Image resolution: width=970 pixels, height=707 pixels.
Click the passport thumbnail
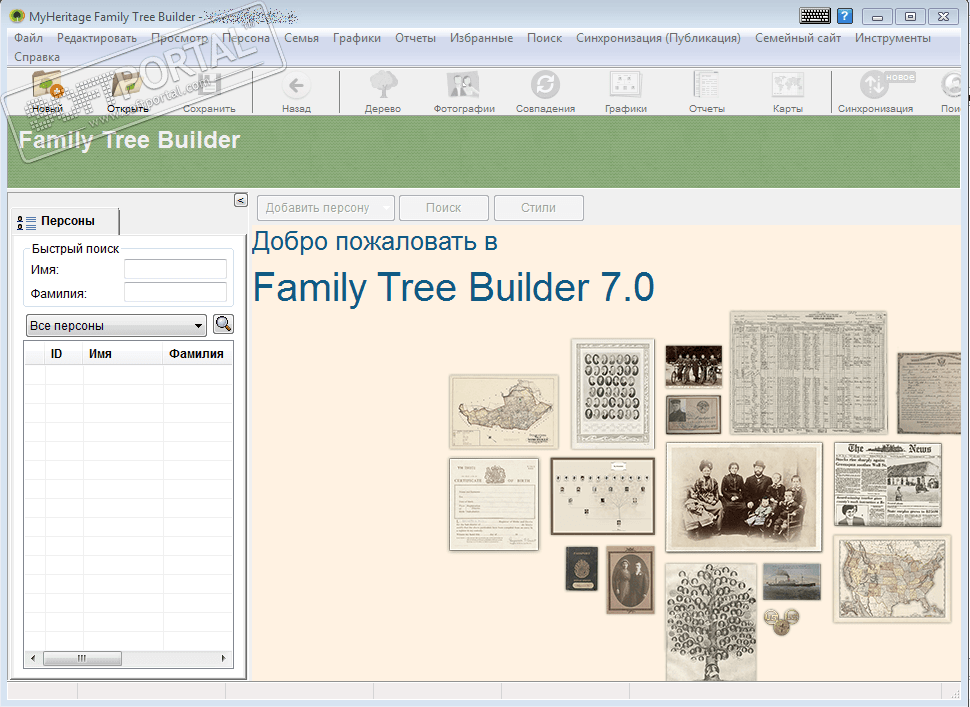[x=582, y=568]
